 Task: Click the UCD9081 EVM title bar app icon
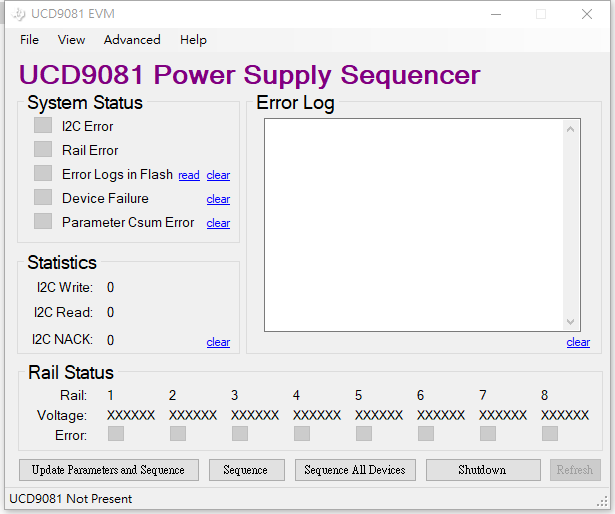pos(18,14)
